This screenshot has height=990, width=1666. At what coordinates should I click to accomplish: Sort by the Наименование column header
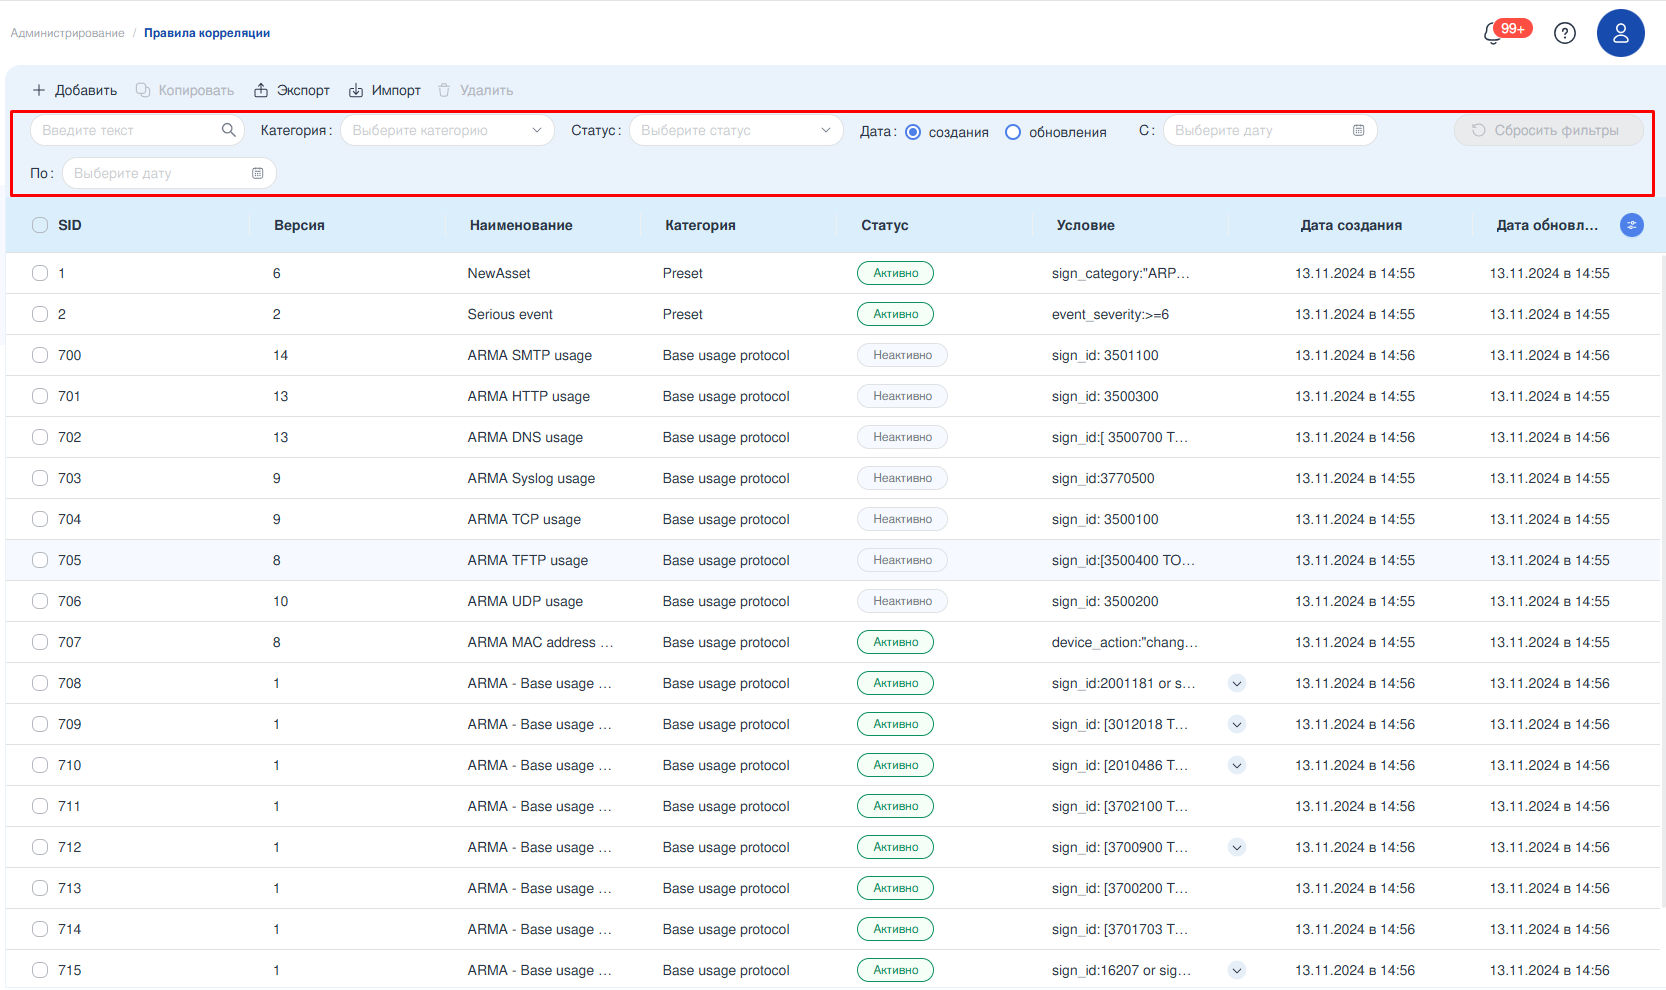tap(521, 225)
